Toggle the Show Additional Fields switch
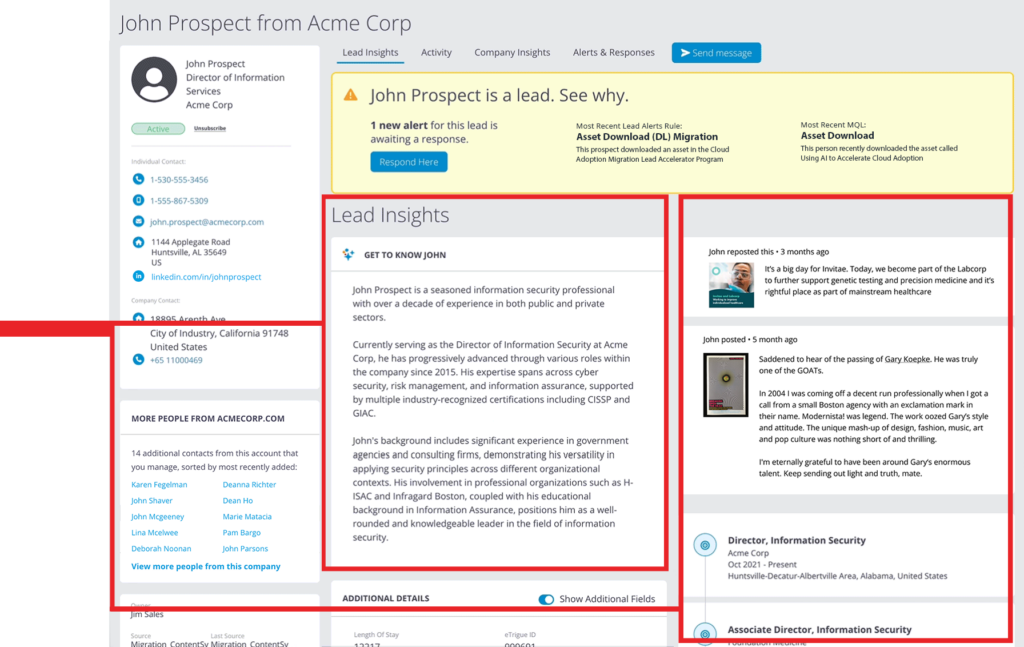Viewport: 1024px width, 647px height. tap(546, 599)
